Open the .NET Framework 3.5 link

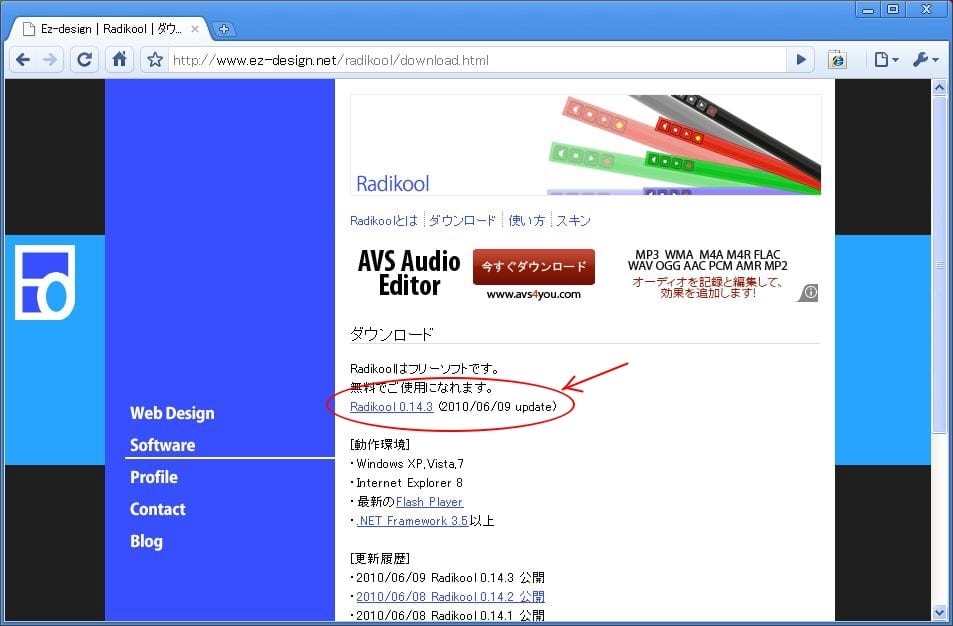[412, 521]
